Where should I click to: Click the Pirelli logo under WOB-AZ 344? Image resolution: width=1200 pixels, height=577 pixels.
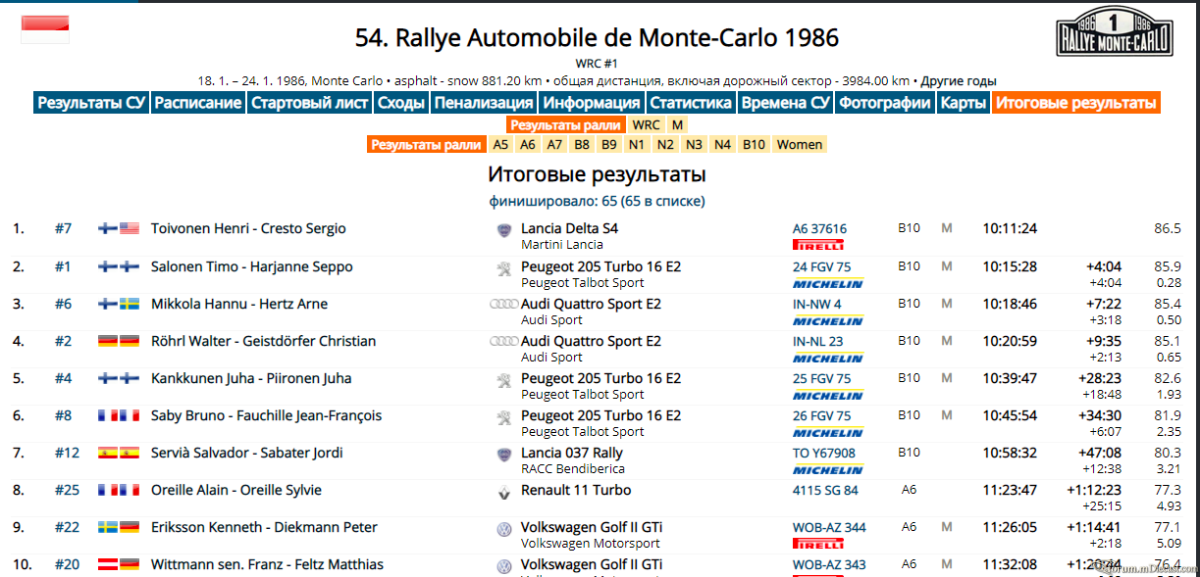(x=818, y=544)
